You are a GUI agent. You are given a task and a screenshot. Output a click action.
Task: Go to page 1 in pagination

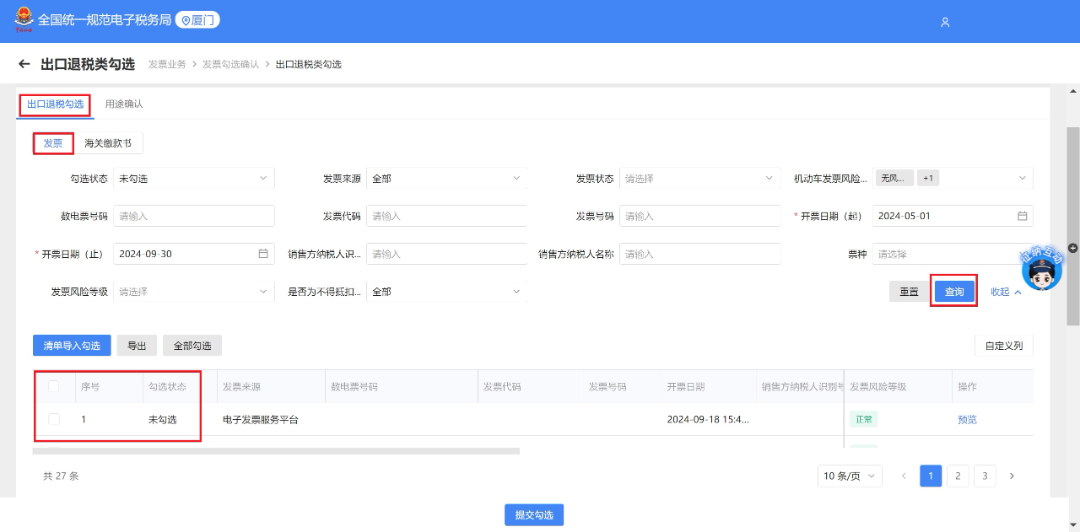931,475
